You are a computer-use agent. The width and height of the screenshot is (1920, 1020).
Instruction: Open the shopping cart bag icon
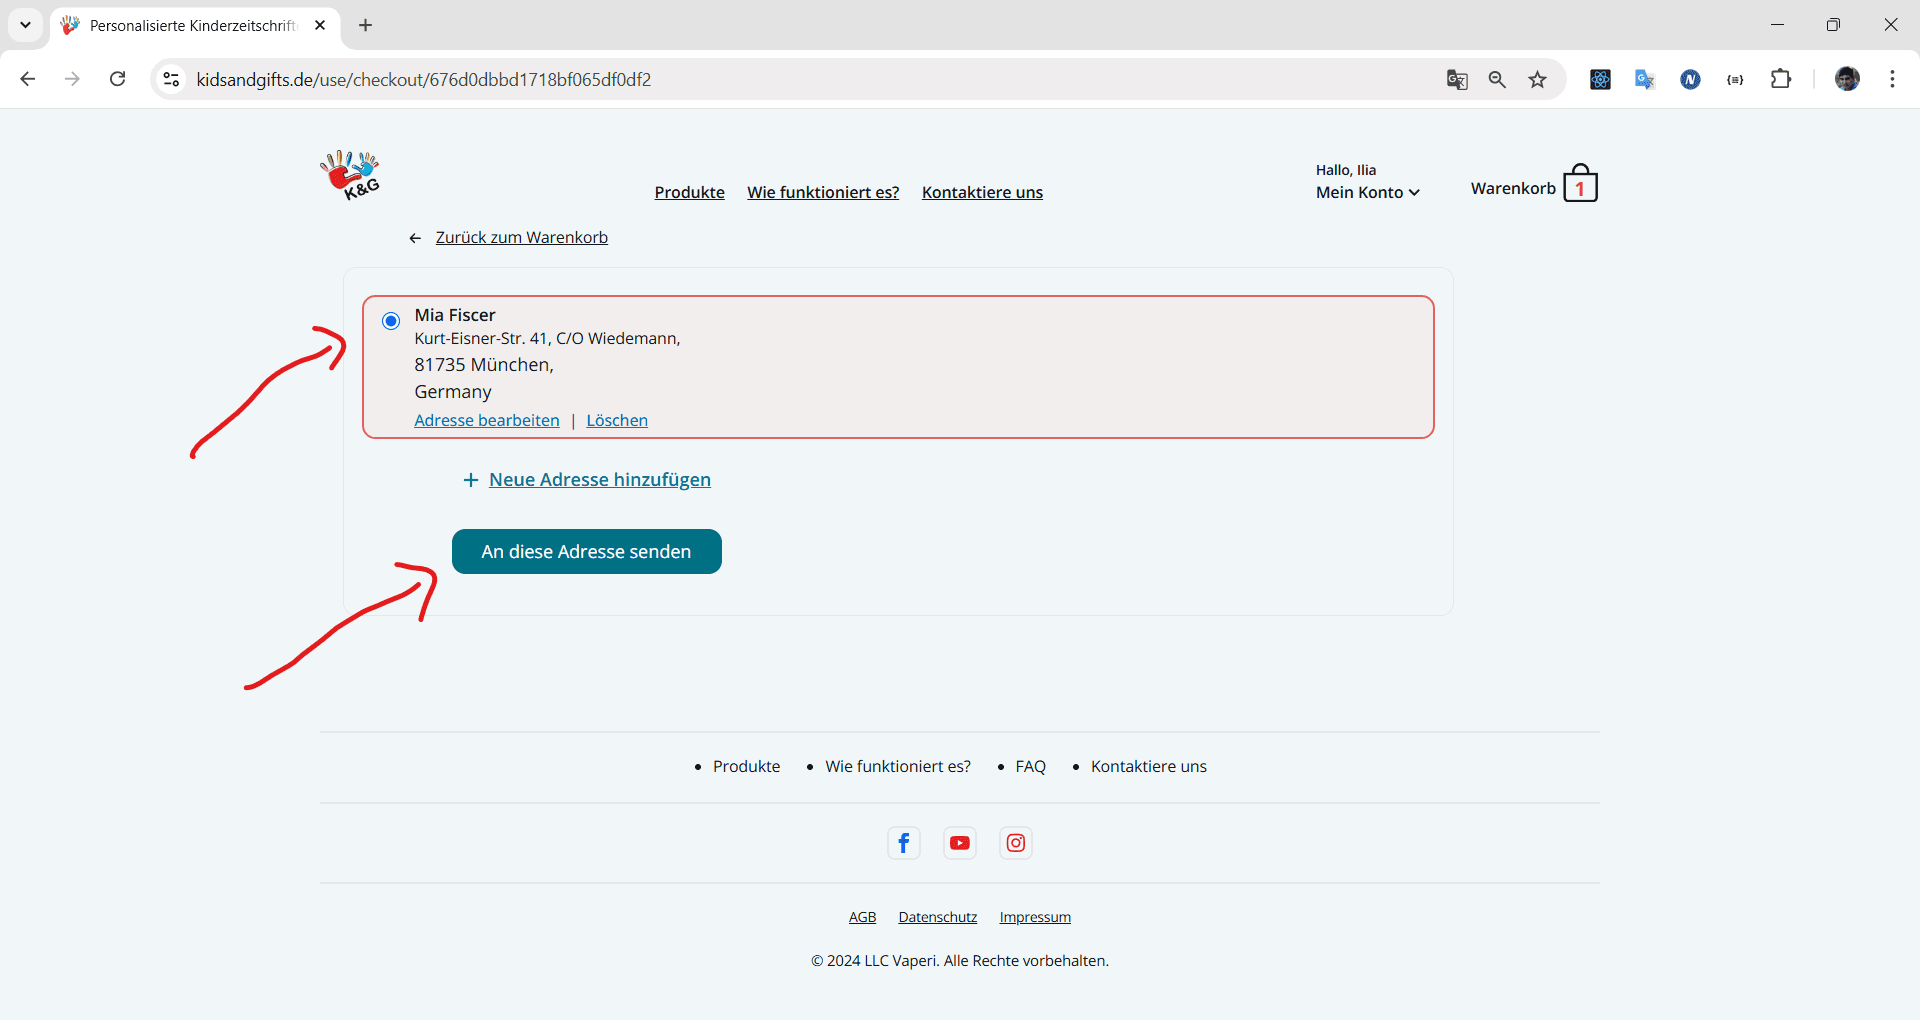[x=1580, y=185]
